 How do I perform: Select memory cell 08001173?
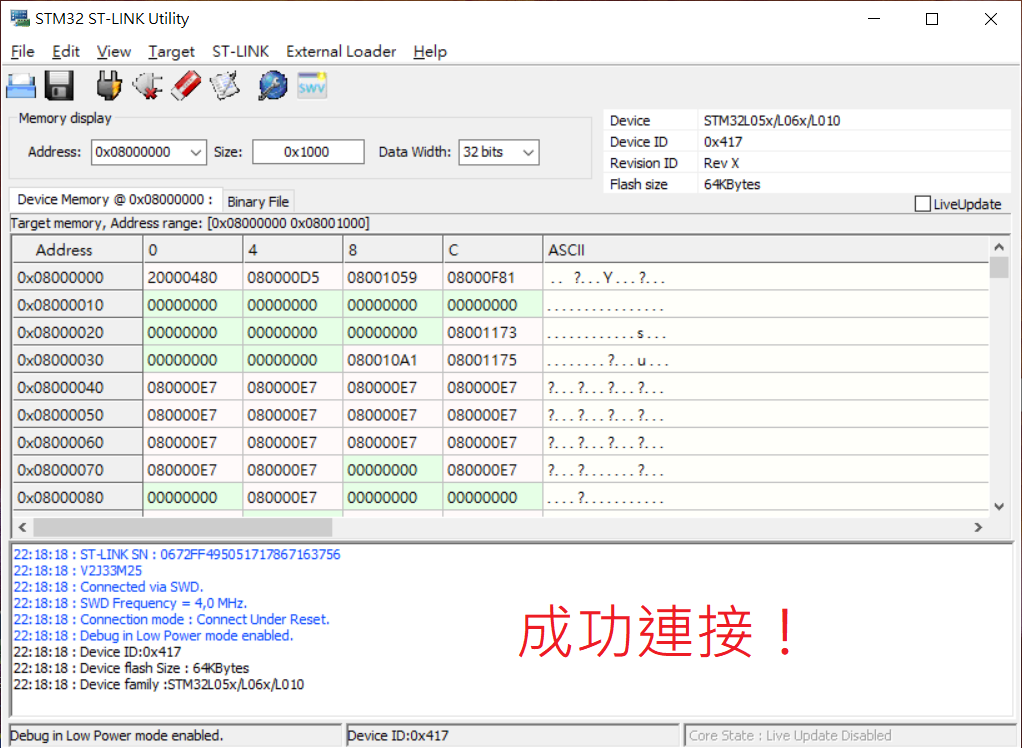(493, 332)
